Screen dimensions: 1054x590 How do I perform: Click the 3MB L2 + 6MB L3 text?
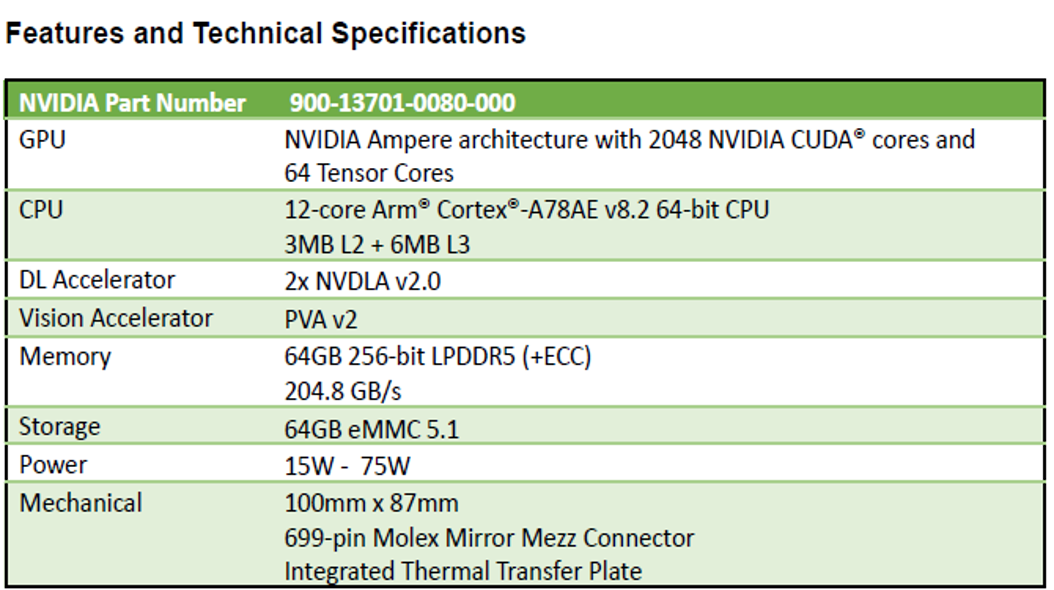coord(377,245)
